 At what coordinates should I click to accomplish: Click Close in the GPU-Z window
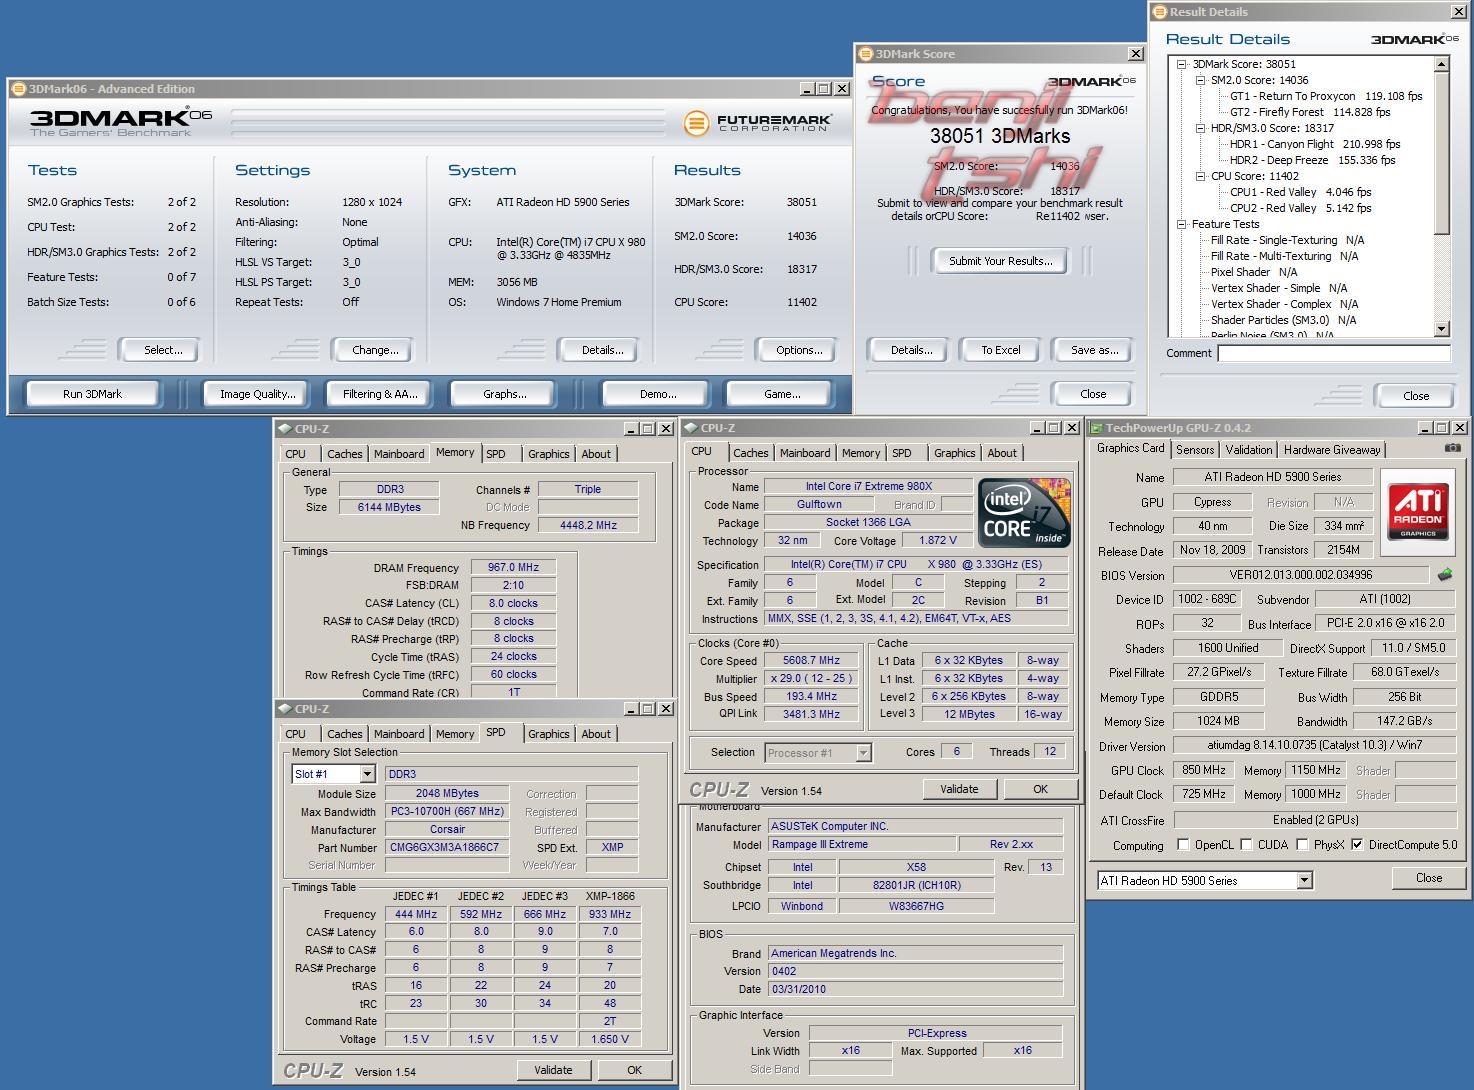coord(1429,878)
